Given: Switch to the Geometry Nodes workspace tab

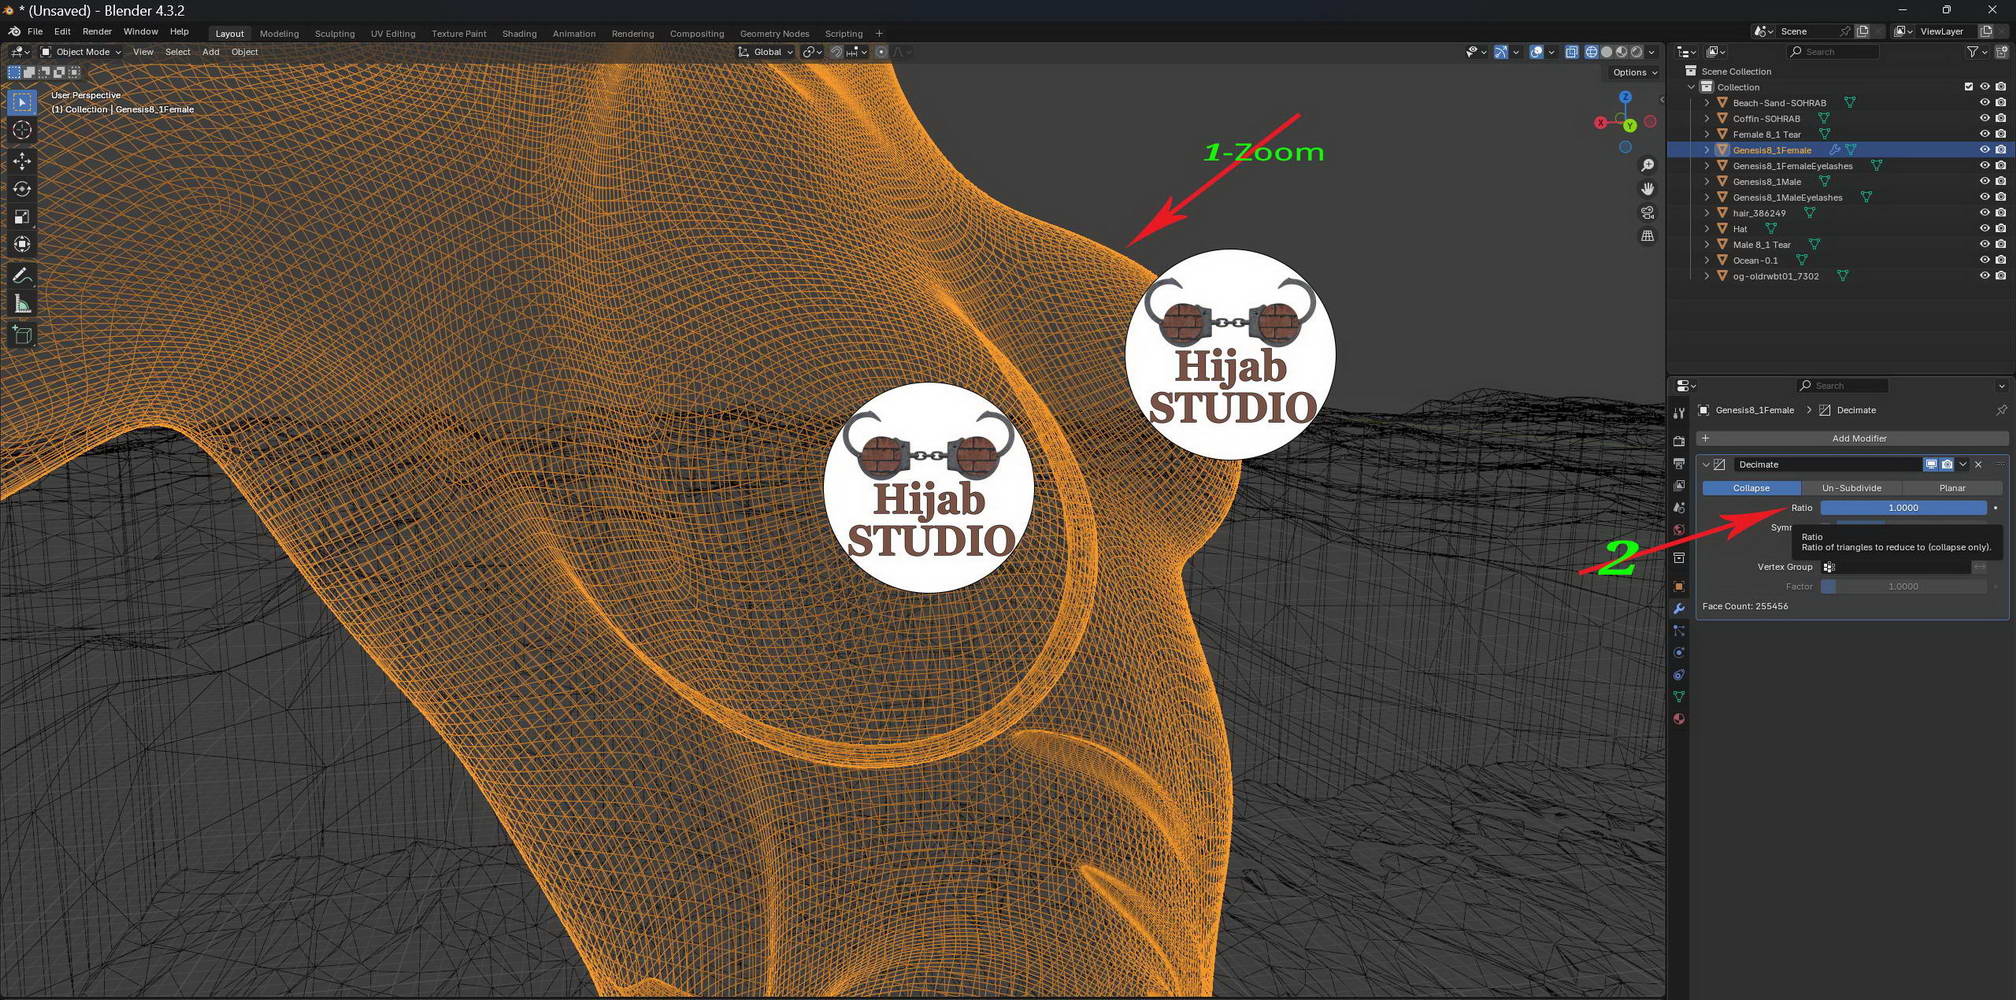Looking at the screenshot, I should pos(775,34).
